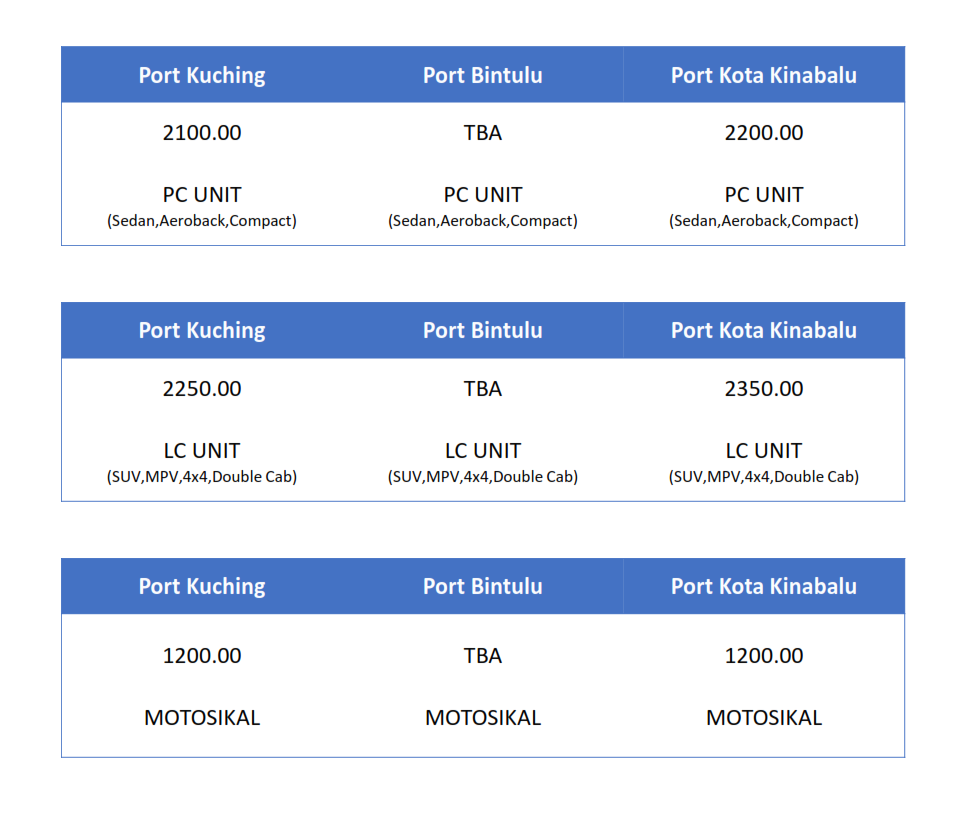Click the 2100.00 price for Port Kuching
The image size is (964, 815).
202,133
